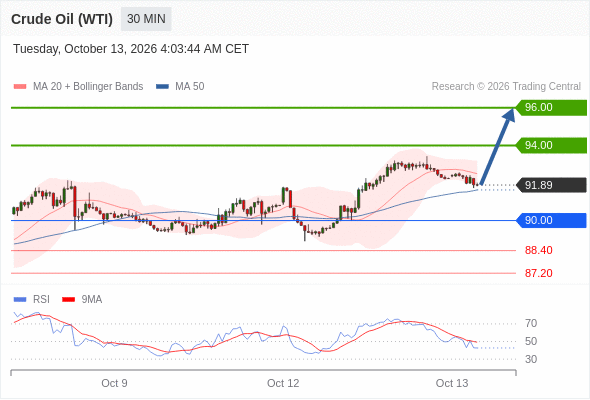Click the 91.89 current price tag
The width and height of the screenshot is (590, 400).
[x=551, y=185]
